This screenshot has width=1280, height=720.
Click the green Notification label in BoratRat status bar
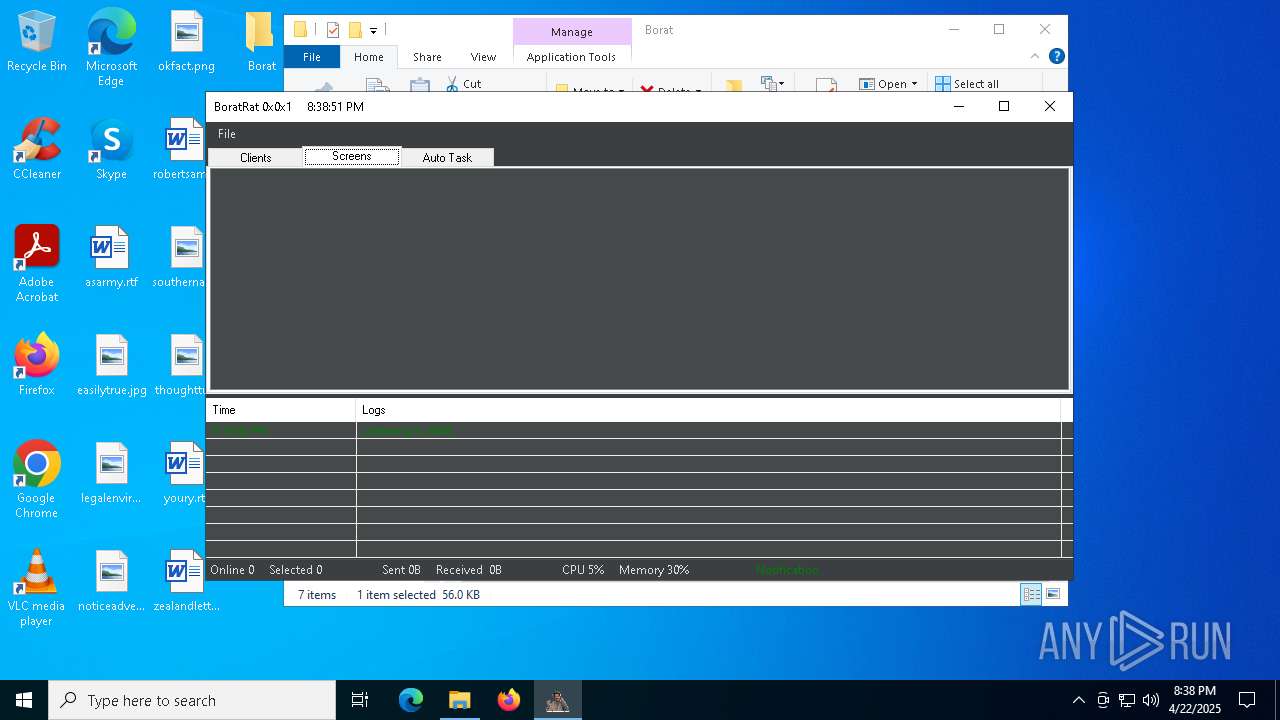tap(788, 570)
